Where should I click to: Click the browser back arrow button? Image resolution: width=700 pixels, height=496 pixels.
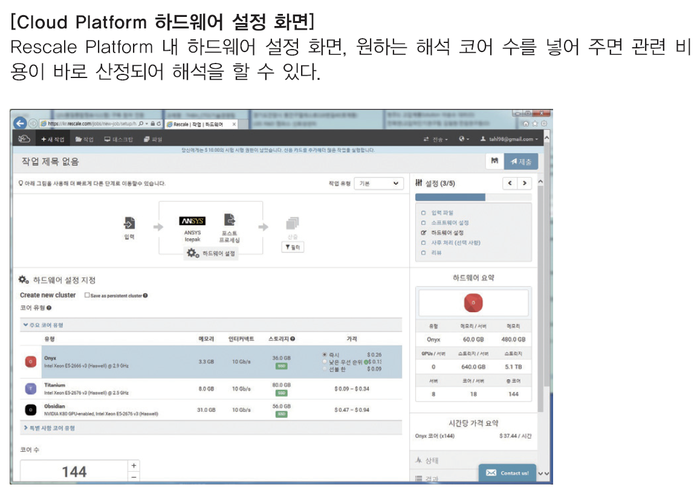click(x=20, y=123)
